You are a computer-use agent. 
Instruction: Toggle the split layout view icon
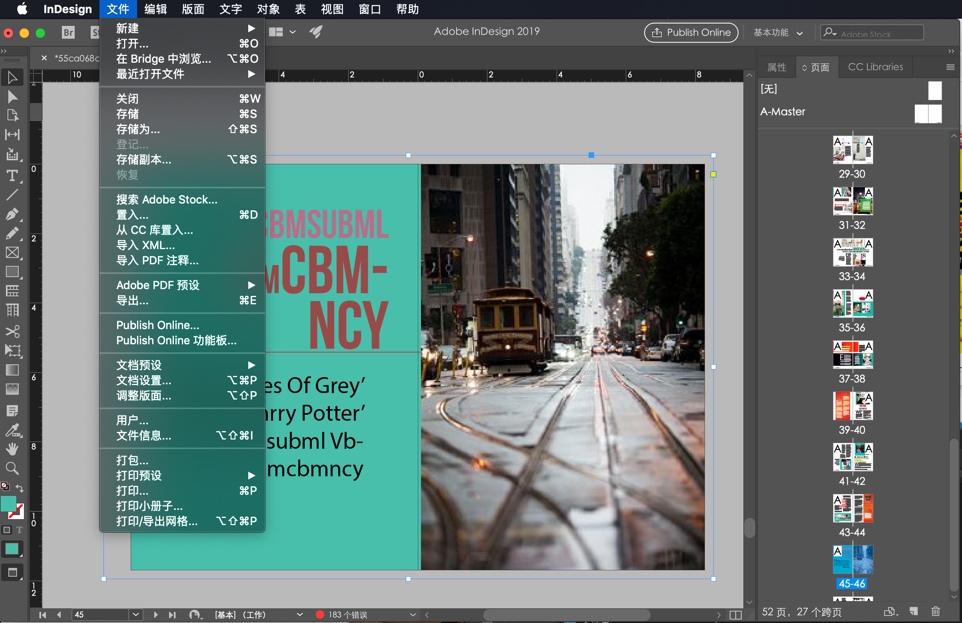click(x=735, y=614)
